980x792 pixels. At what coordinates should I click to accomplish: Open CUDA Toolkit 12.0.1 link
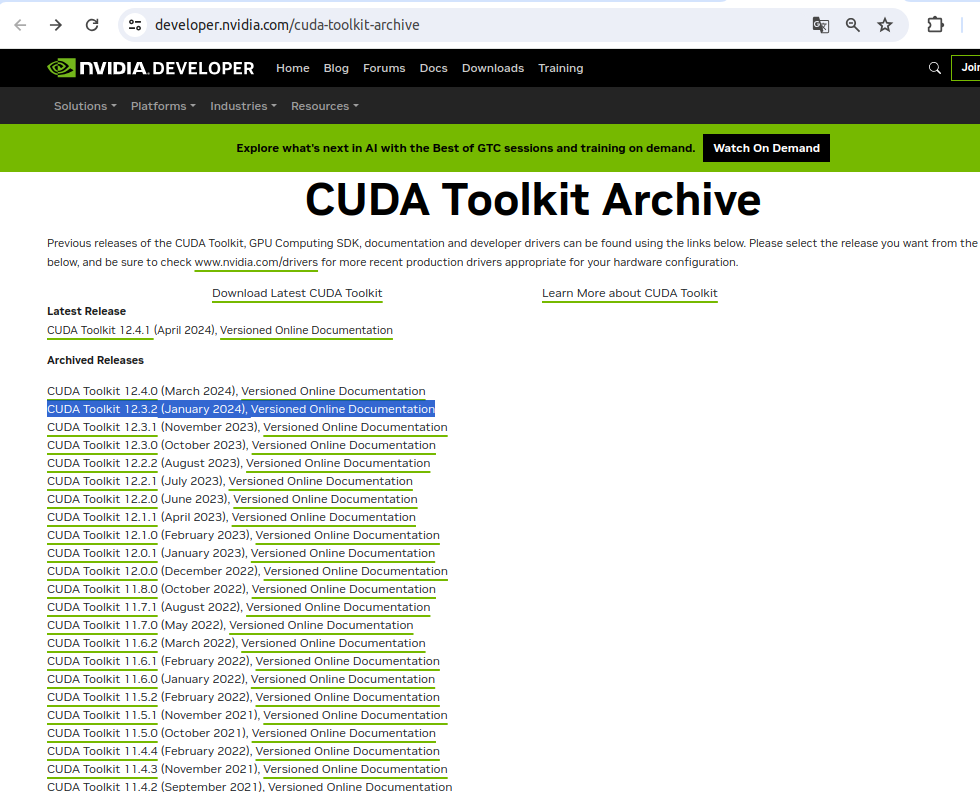tap(102, 553)
